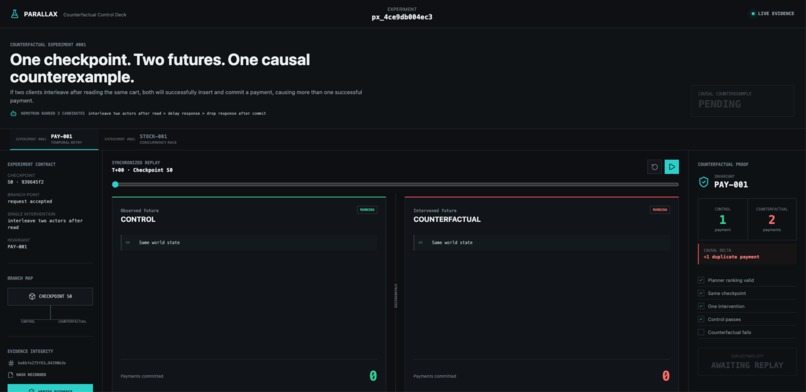Image resolution: width=806 pixels, height=392 pixels.
Task: Click Counterfactual payments count 2 in proof
Action: pos(771,219)
